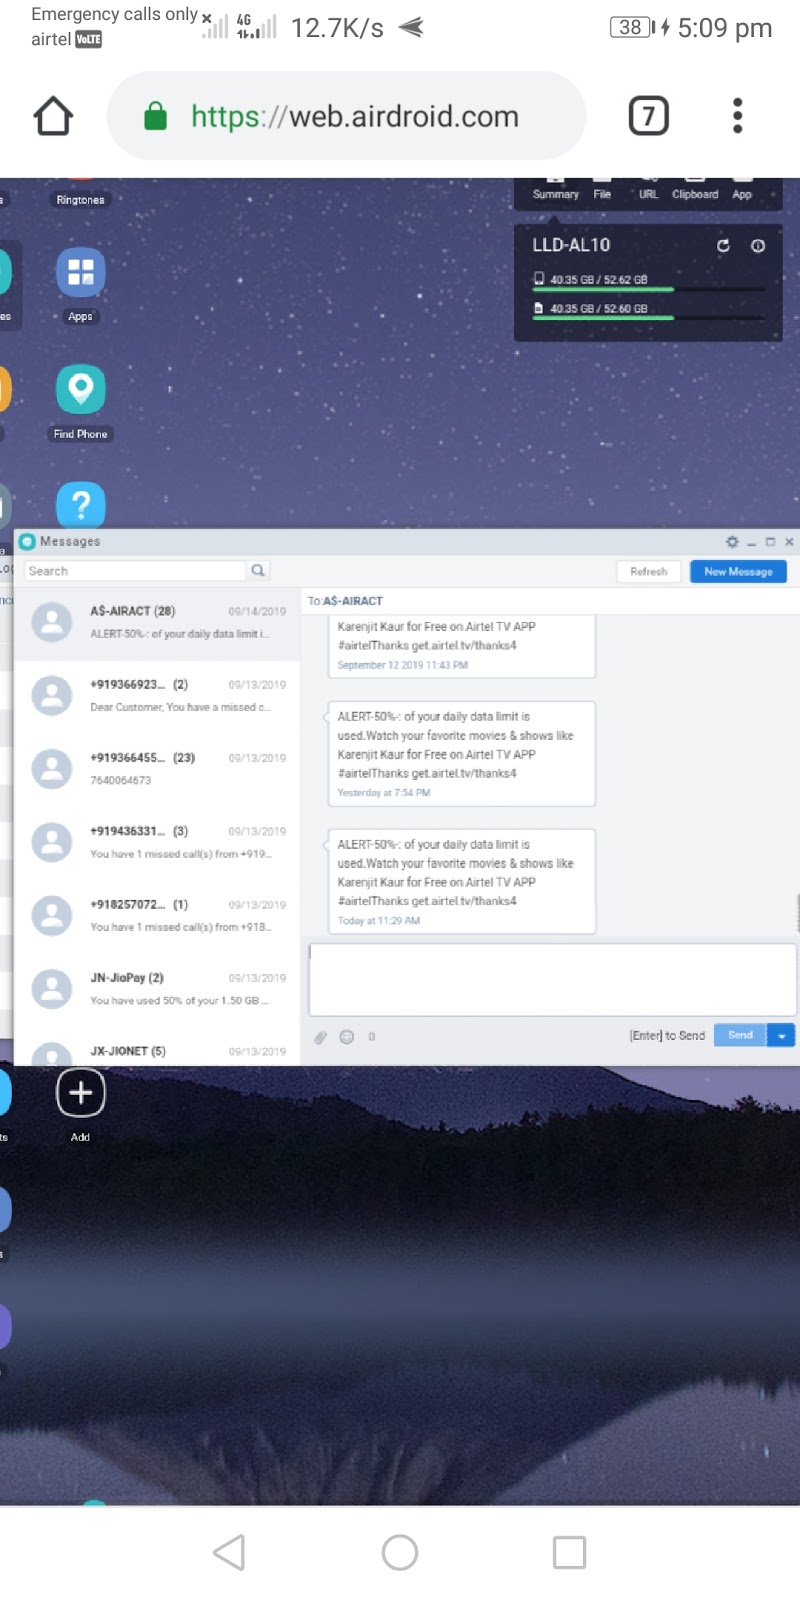This screenshot has height=1600, width=800.
Task: Click the phone storage icon on device panel
Action: (x=539, y=279)
